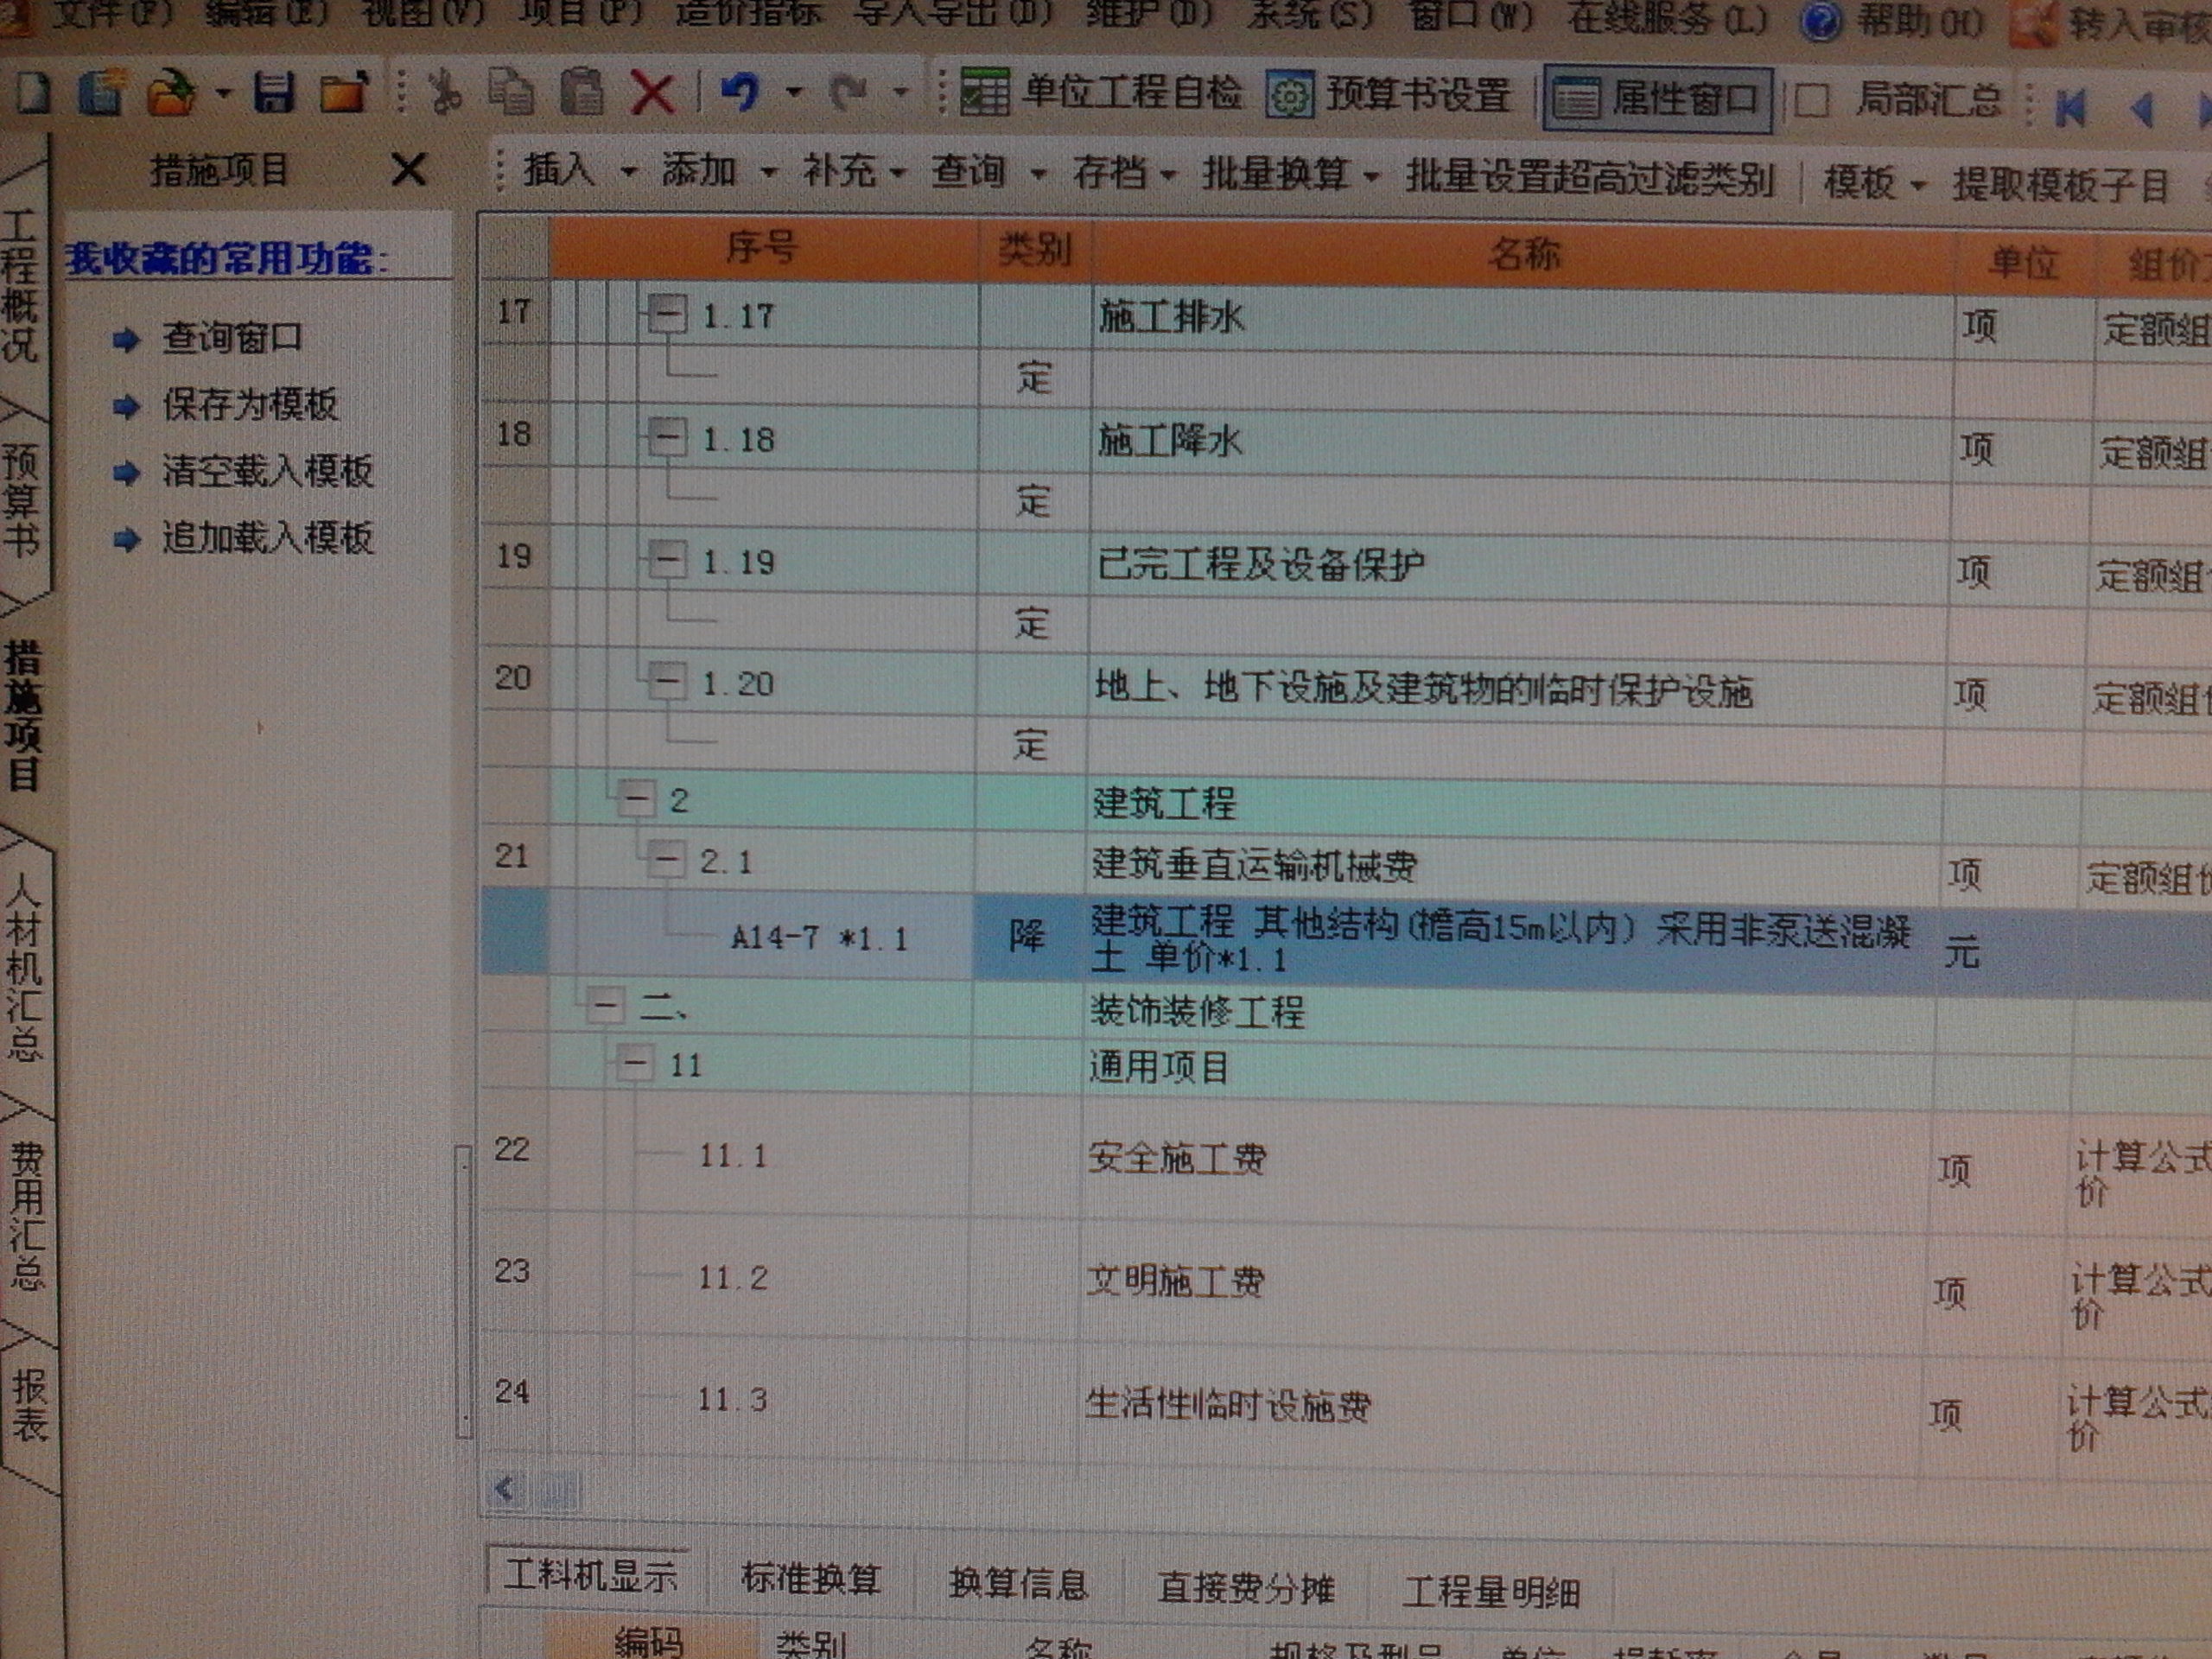The image size is (2212, 1659).
Task: Toggle the 局部汇总 checkbox
Action: (1811, 101)
